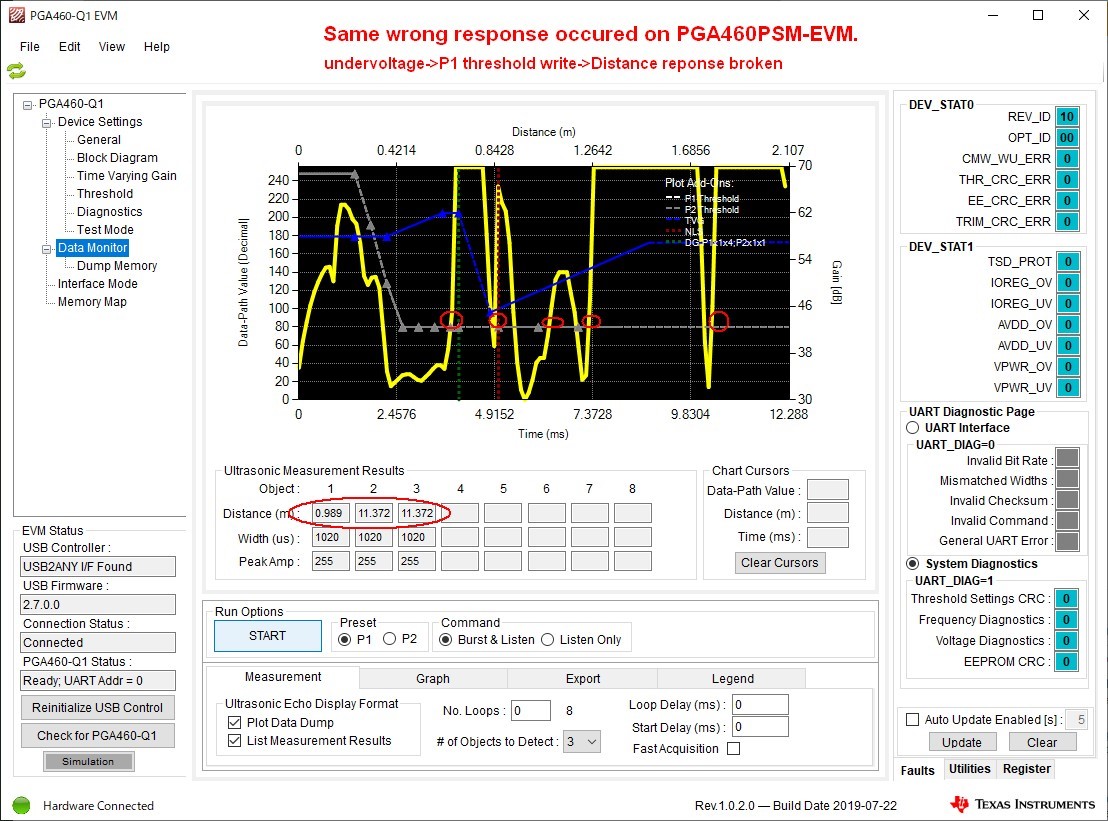Click the START button
Image resolution: width=1108 pixels, height=821 pixels.
[x=268, y=636]
